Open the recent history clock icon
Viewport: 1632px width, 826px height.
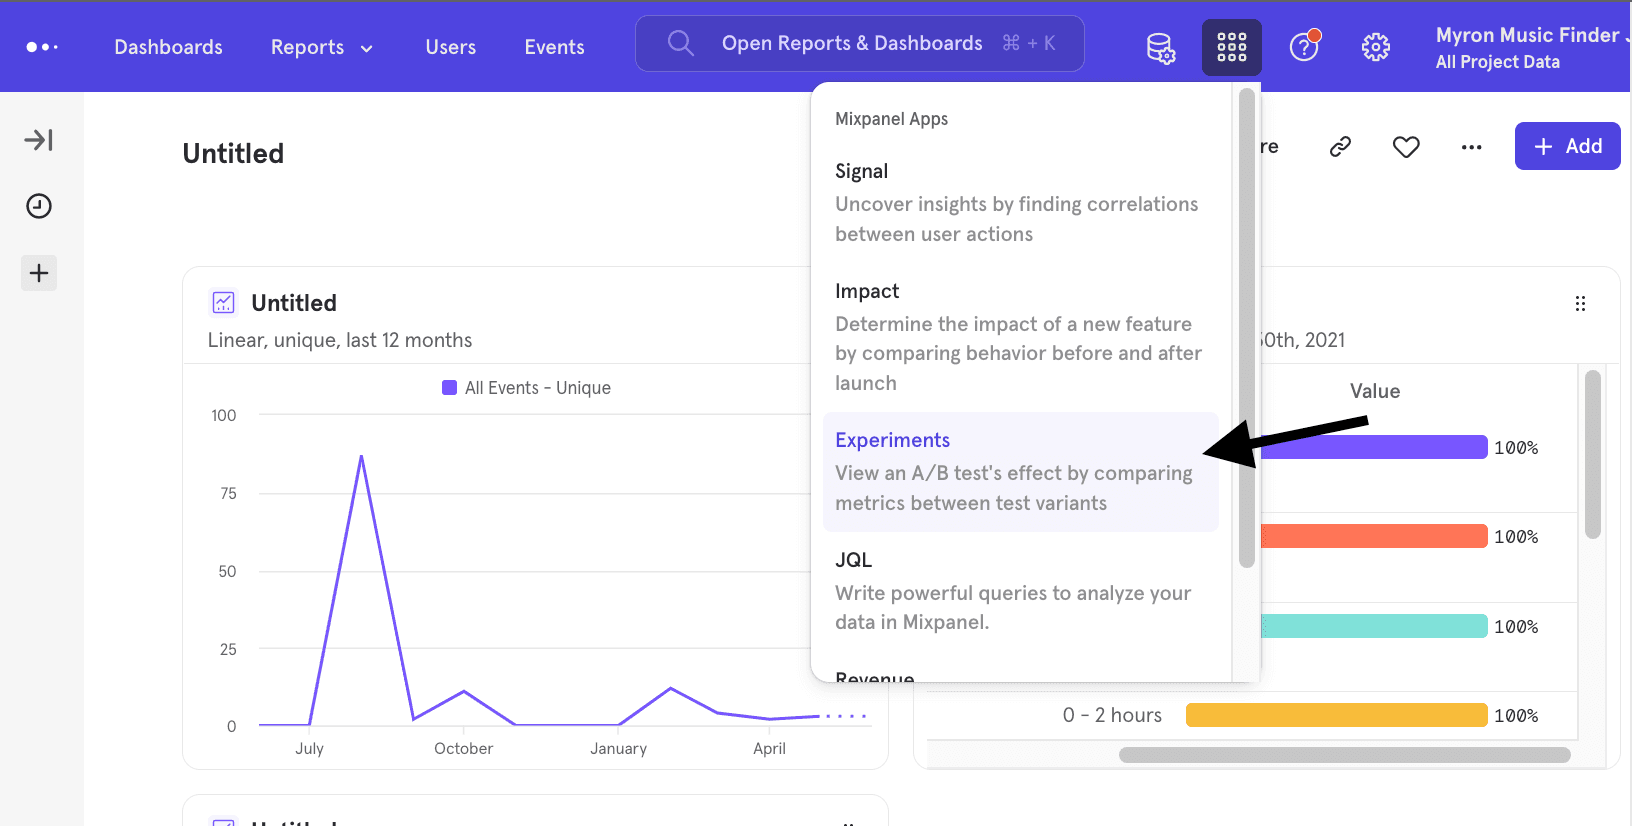(39, 206)
